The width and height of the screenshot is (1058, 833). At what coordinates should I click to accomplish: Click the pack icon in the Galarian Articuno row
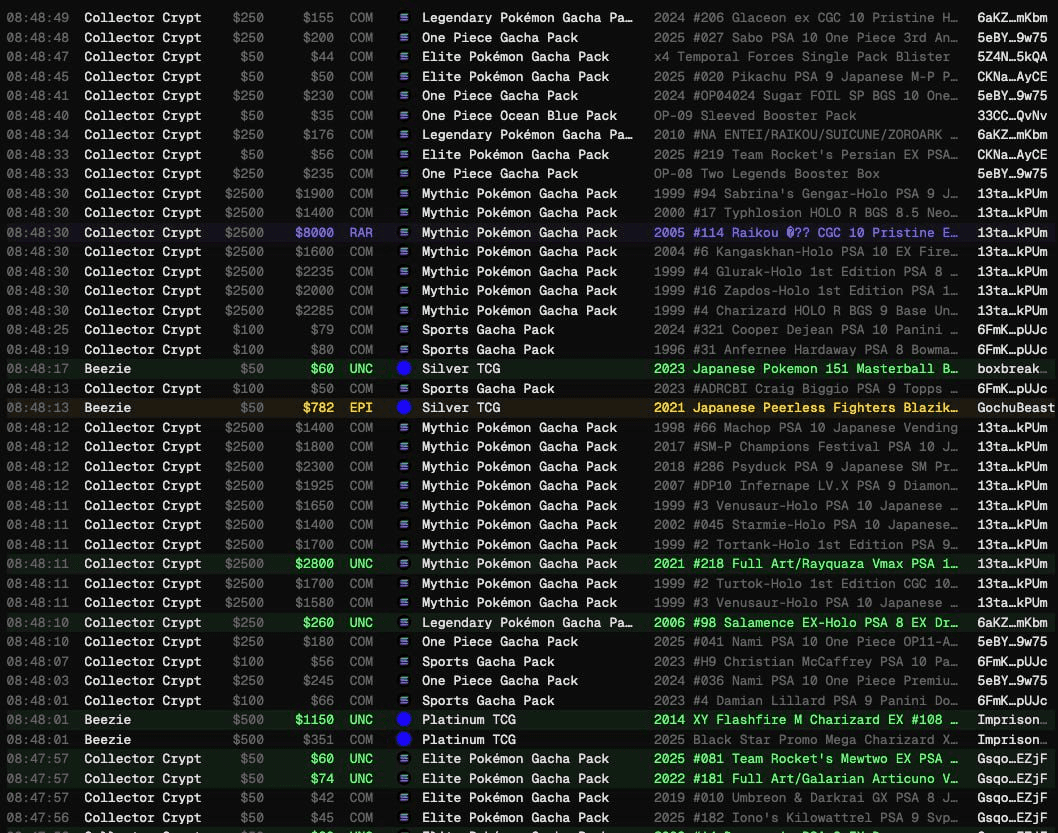point(403,778)
